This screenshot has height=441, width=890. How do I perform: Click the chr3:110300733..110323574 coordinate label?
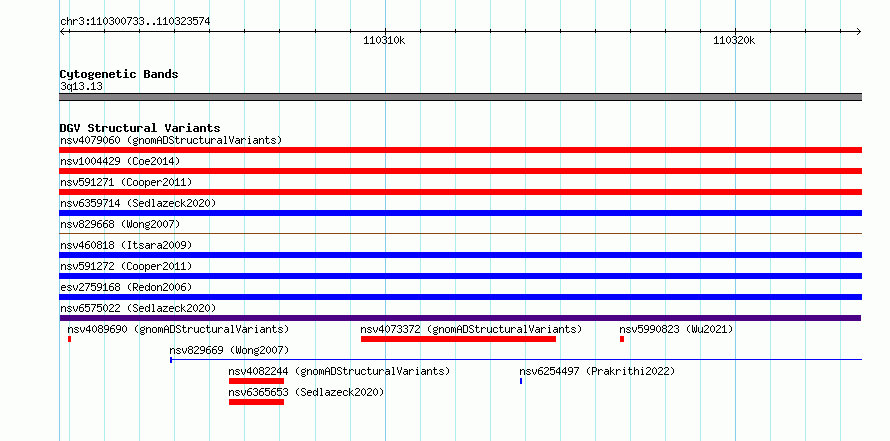pyautogui.click(x=135, y=21)
